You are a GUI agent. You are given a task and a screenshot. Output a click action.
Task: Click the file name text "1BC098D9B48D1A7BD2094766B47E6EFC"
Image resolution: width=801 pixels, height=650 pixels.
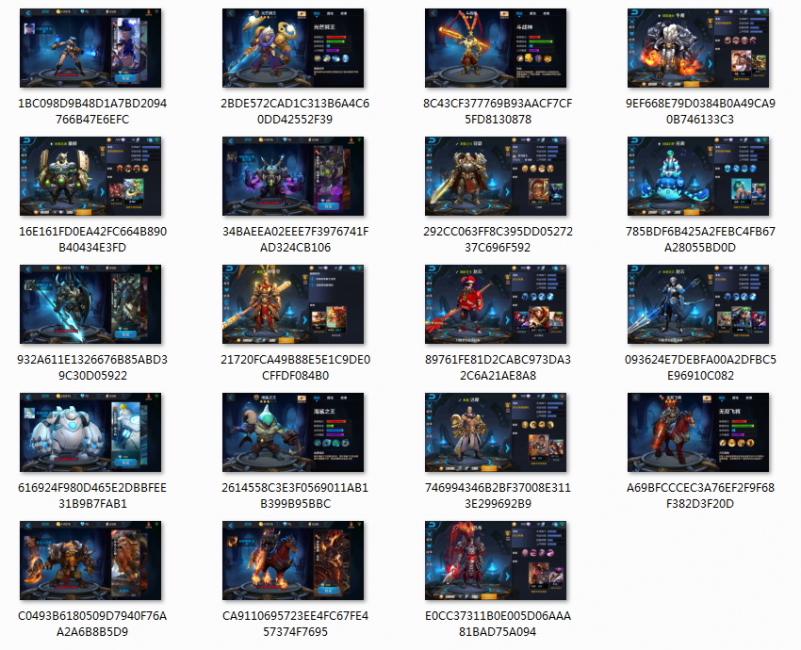click(x=92, y=111)
